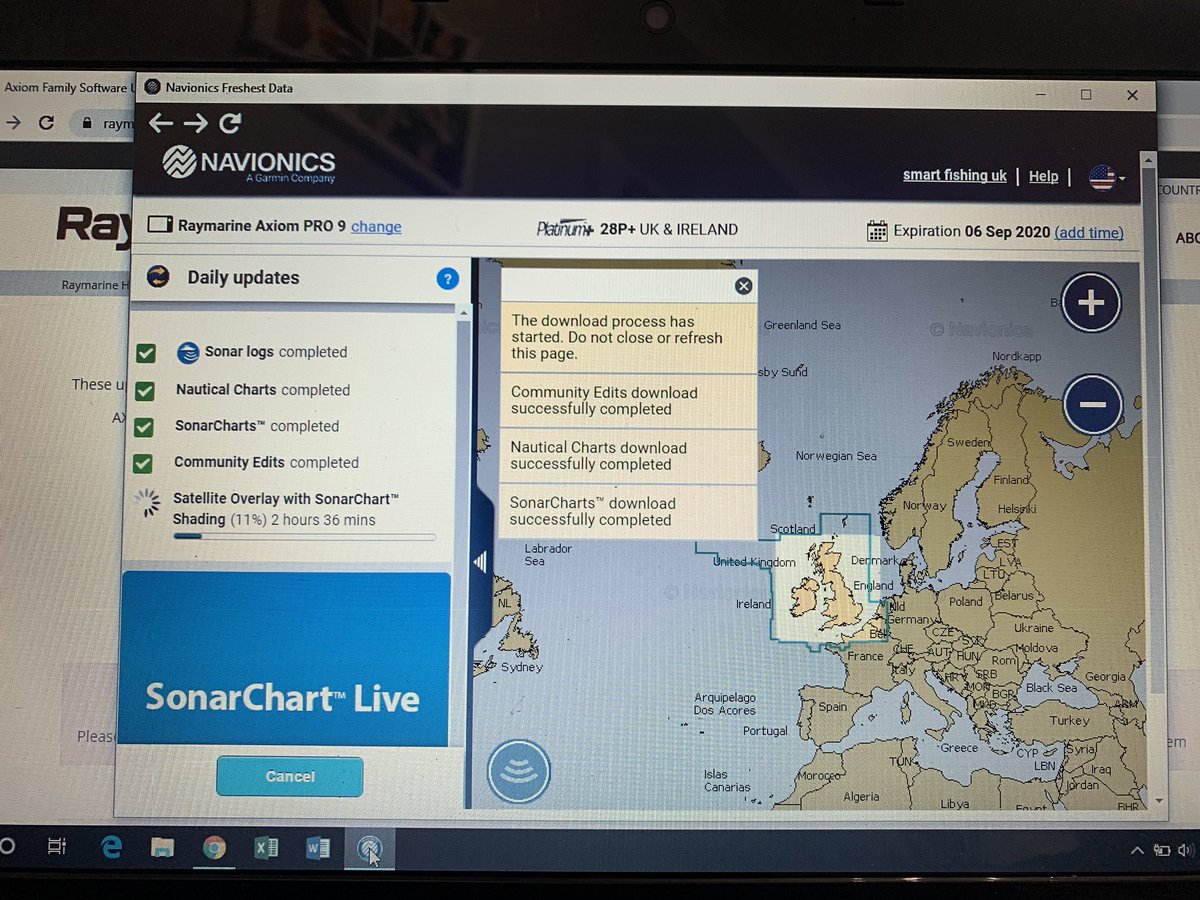Switch to the Axiom Family Software browser tab

[65, 87]
